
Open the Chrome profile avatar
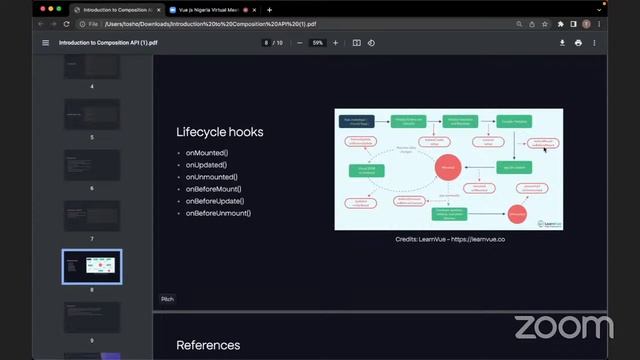coord(587,24)
